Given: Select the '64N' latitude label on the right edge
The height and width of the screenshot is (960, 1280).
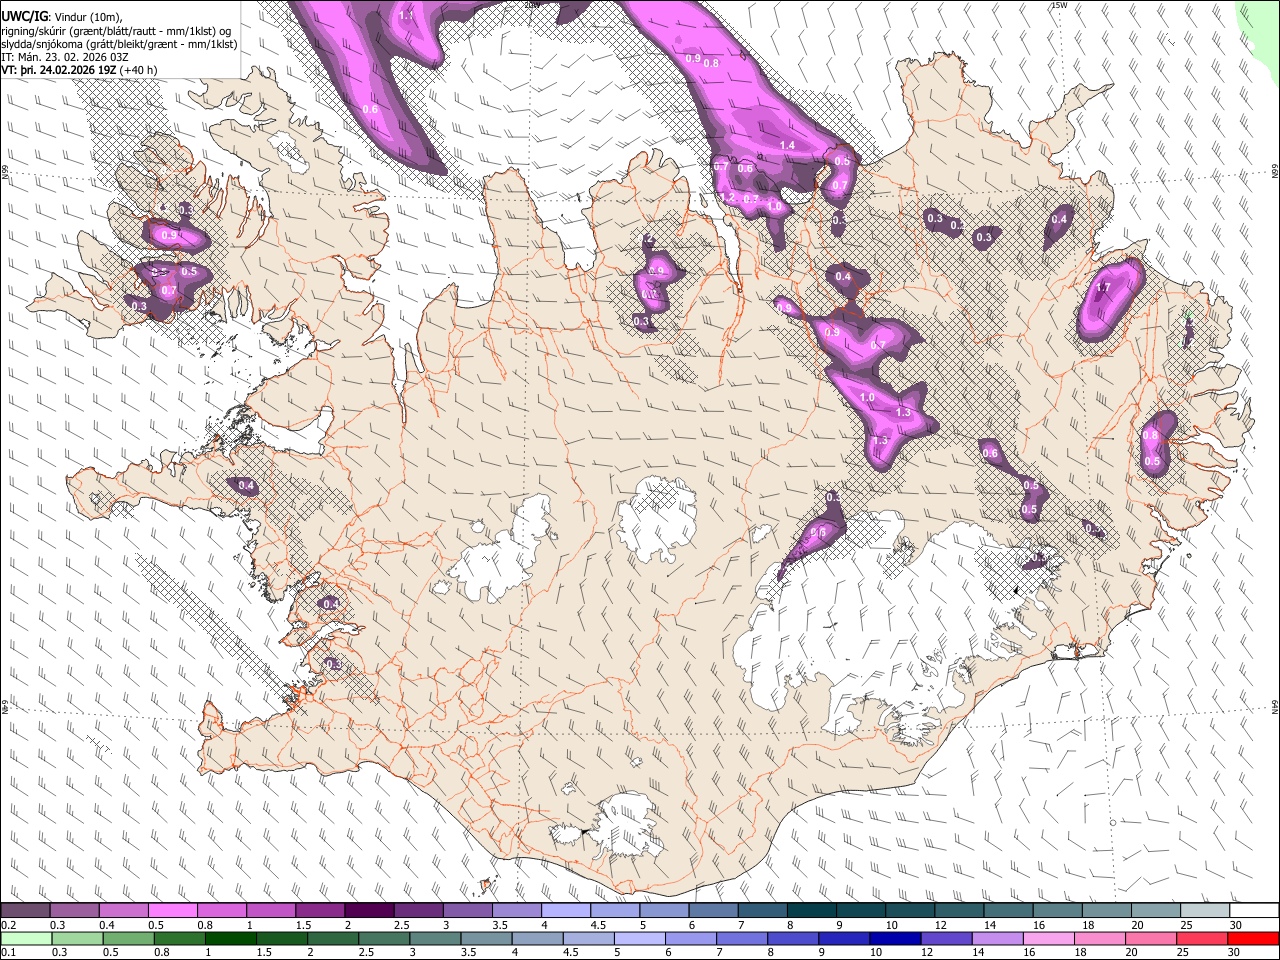Looking at the screenshot, I should (x=1275, y=706).
